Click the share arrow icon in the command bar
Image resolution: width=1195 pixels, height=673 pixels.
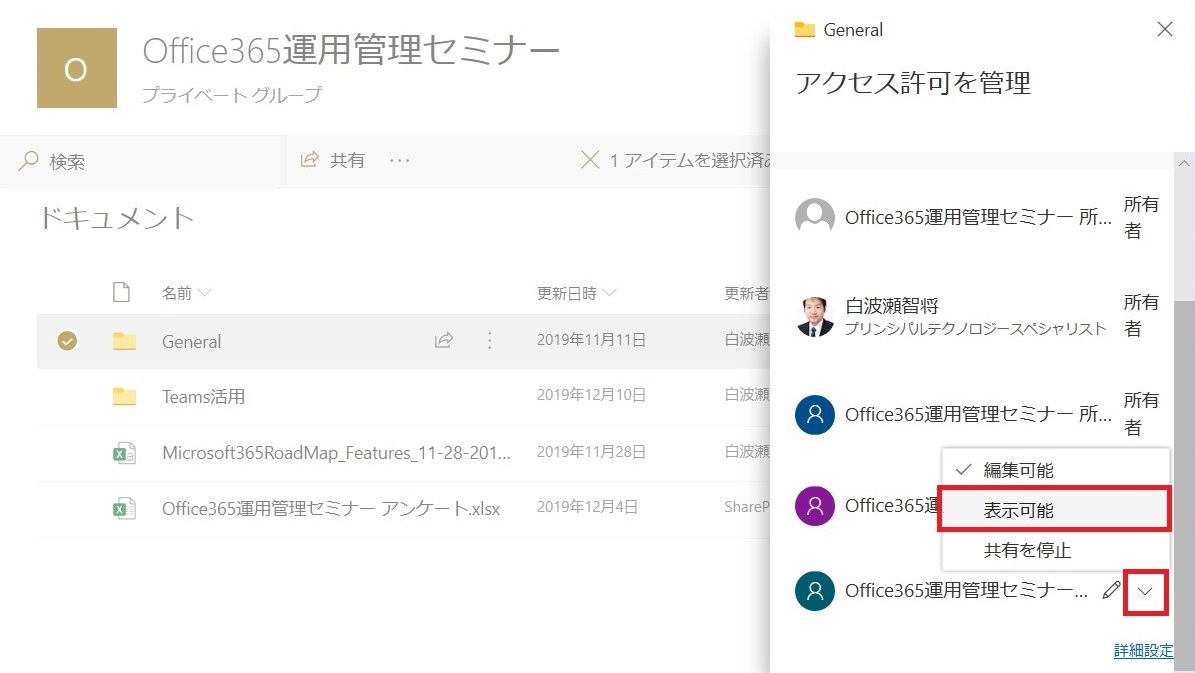pos(309,159)
